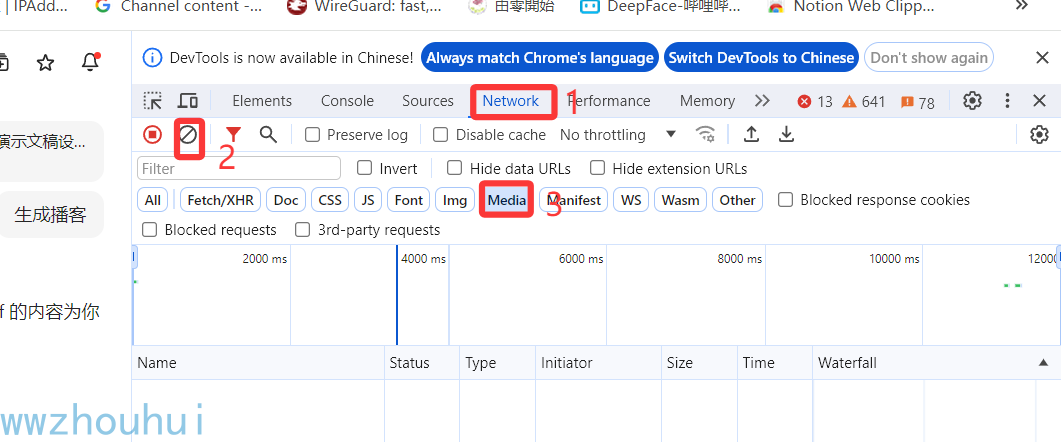Check the Hide data URLs option
1061x442 pixels.
pyautogui.click(x=455, y=168)
